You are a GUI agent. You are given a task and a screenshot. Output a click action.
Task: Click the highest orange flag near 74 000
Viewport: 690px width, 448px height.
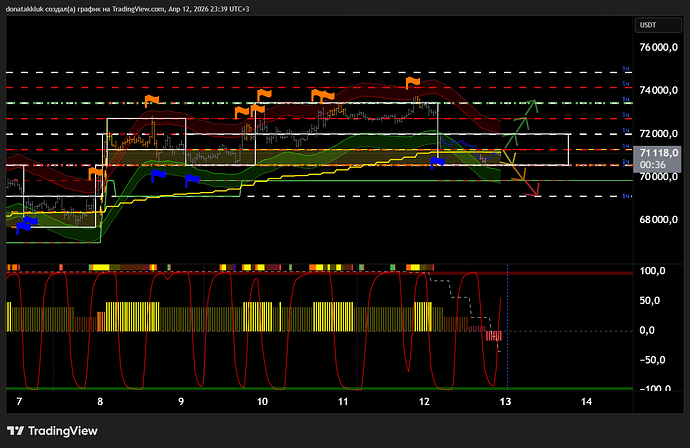[412, 83]
